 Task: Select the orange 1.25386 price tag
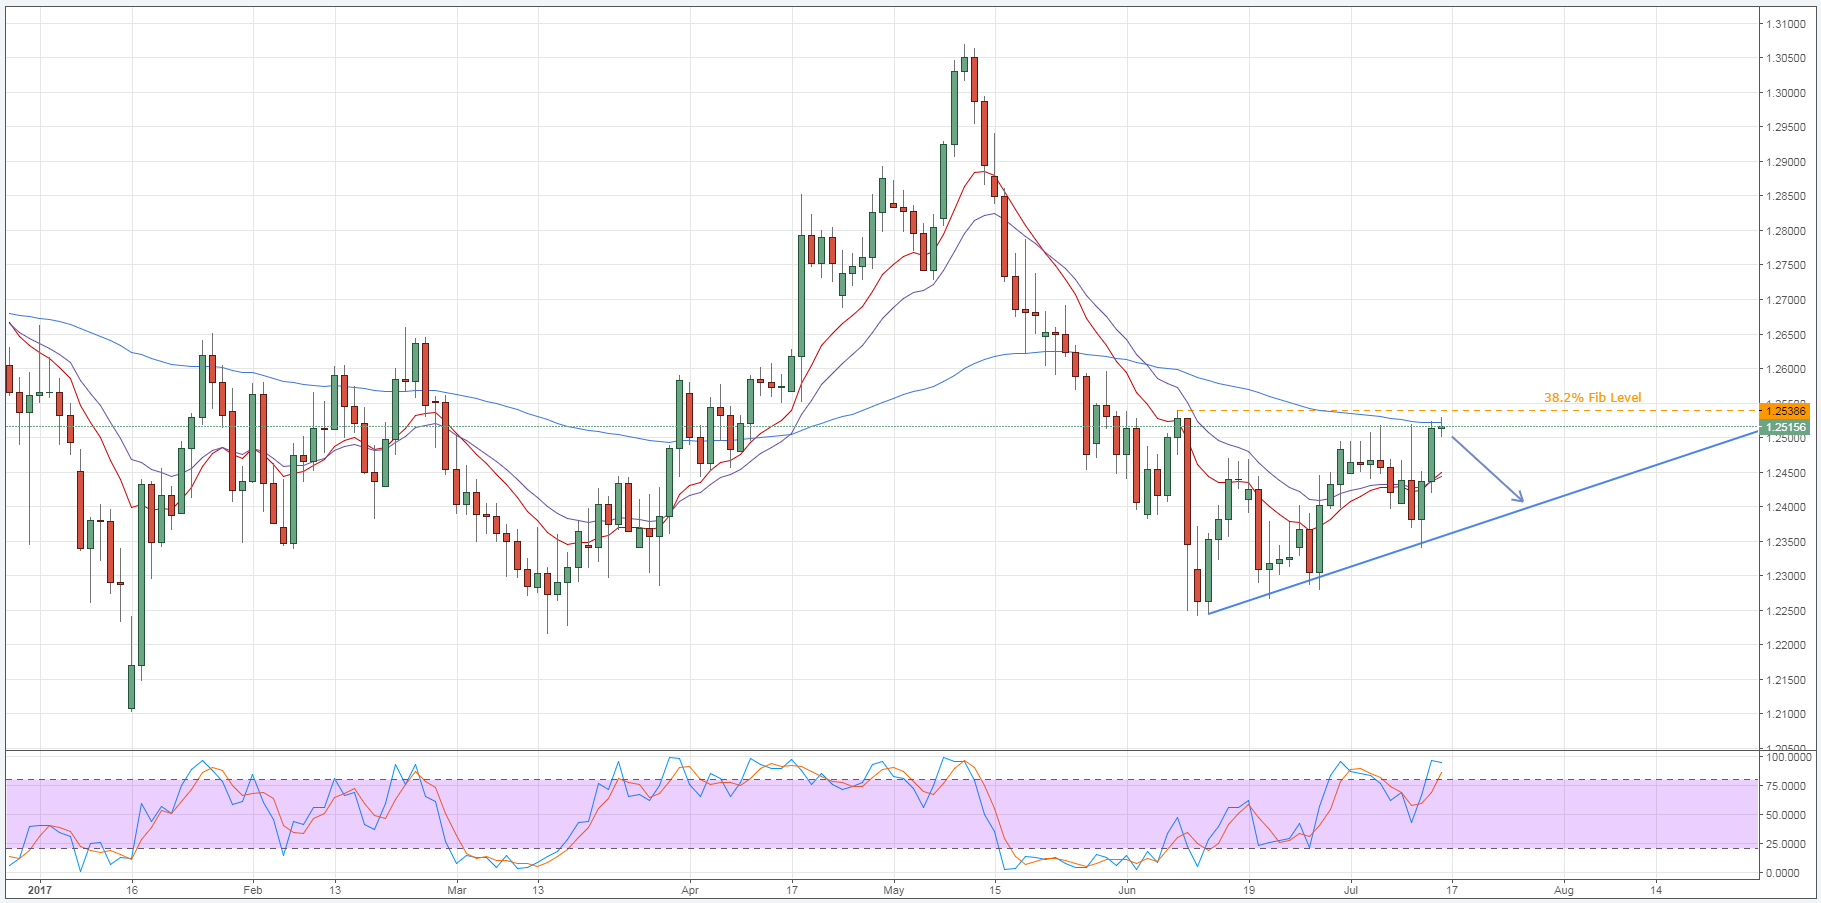pos(1785,411)
